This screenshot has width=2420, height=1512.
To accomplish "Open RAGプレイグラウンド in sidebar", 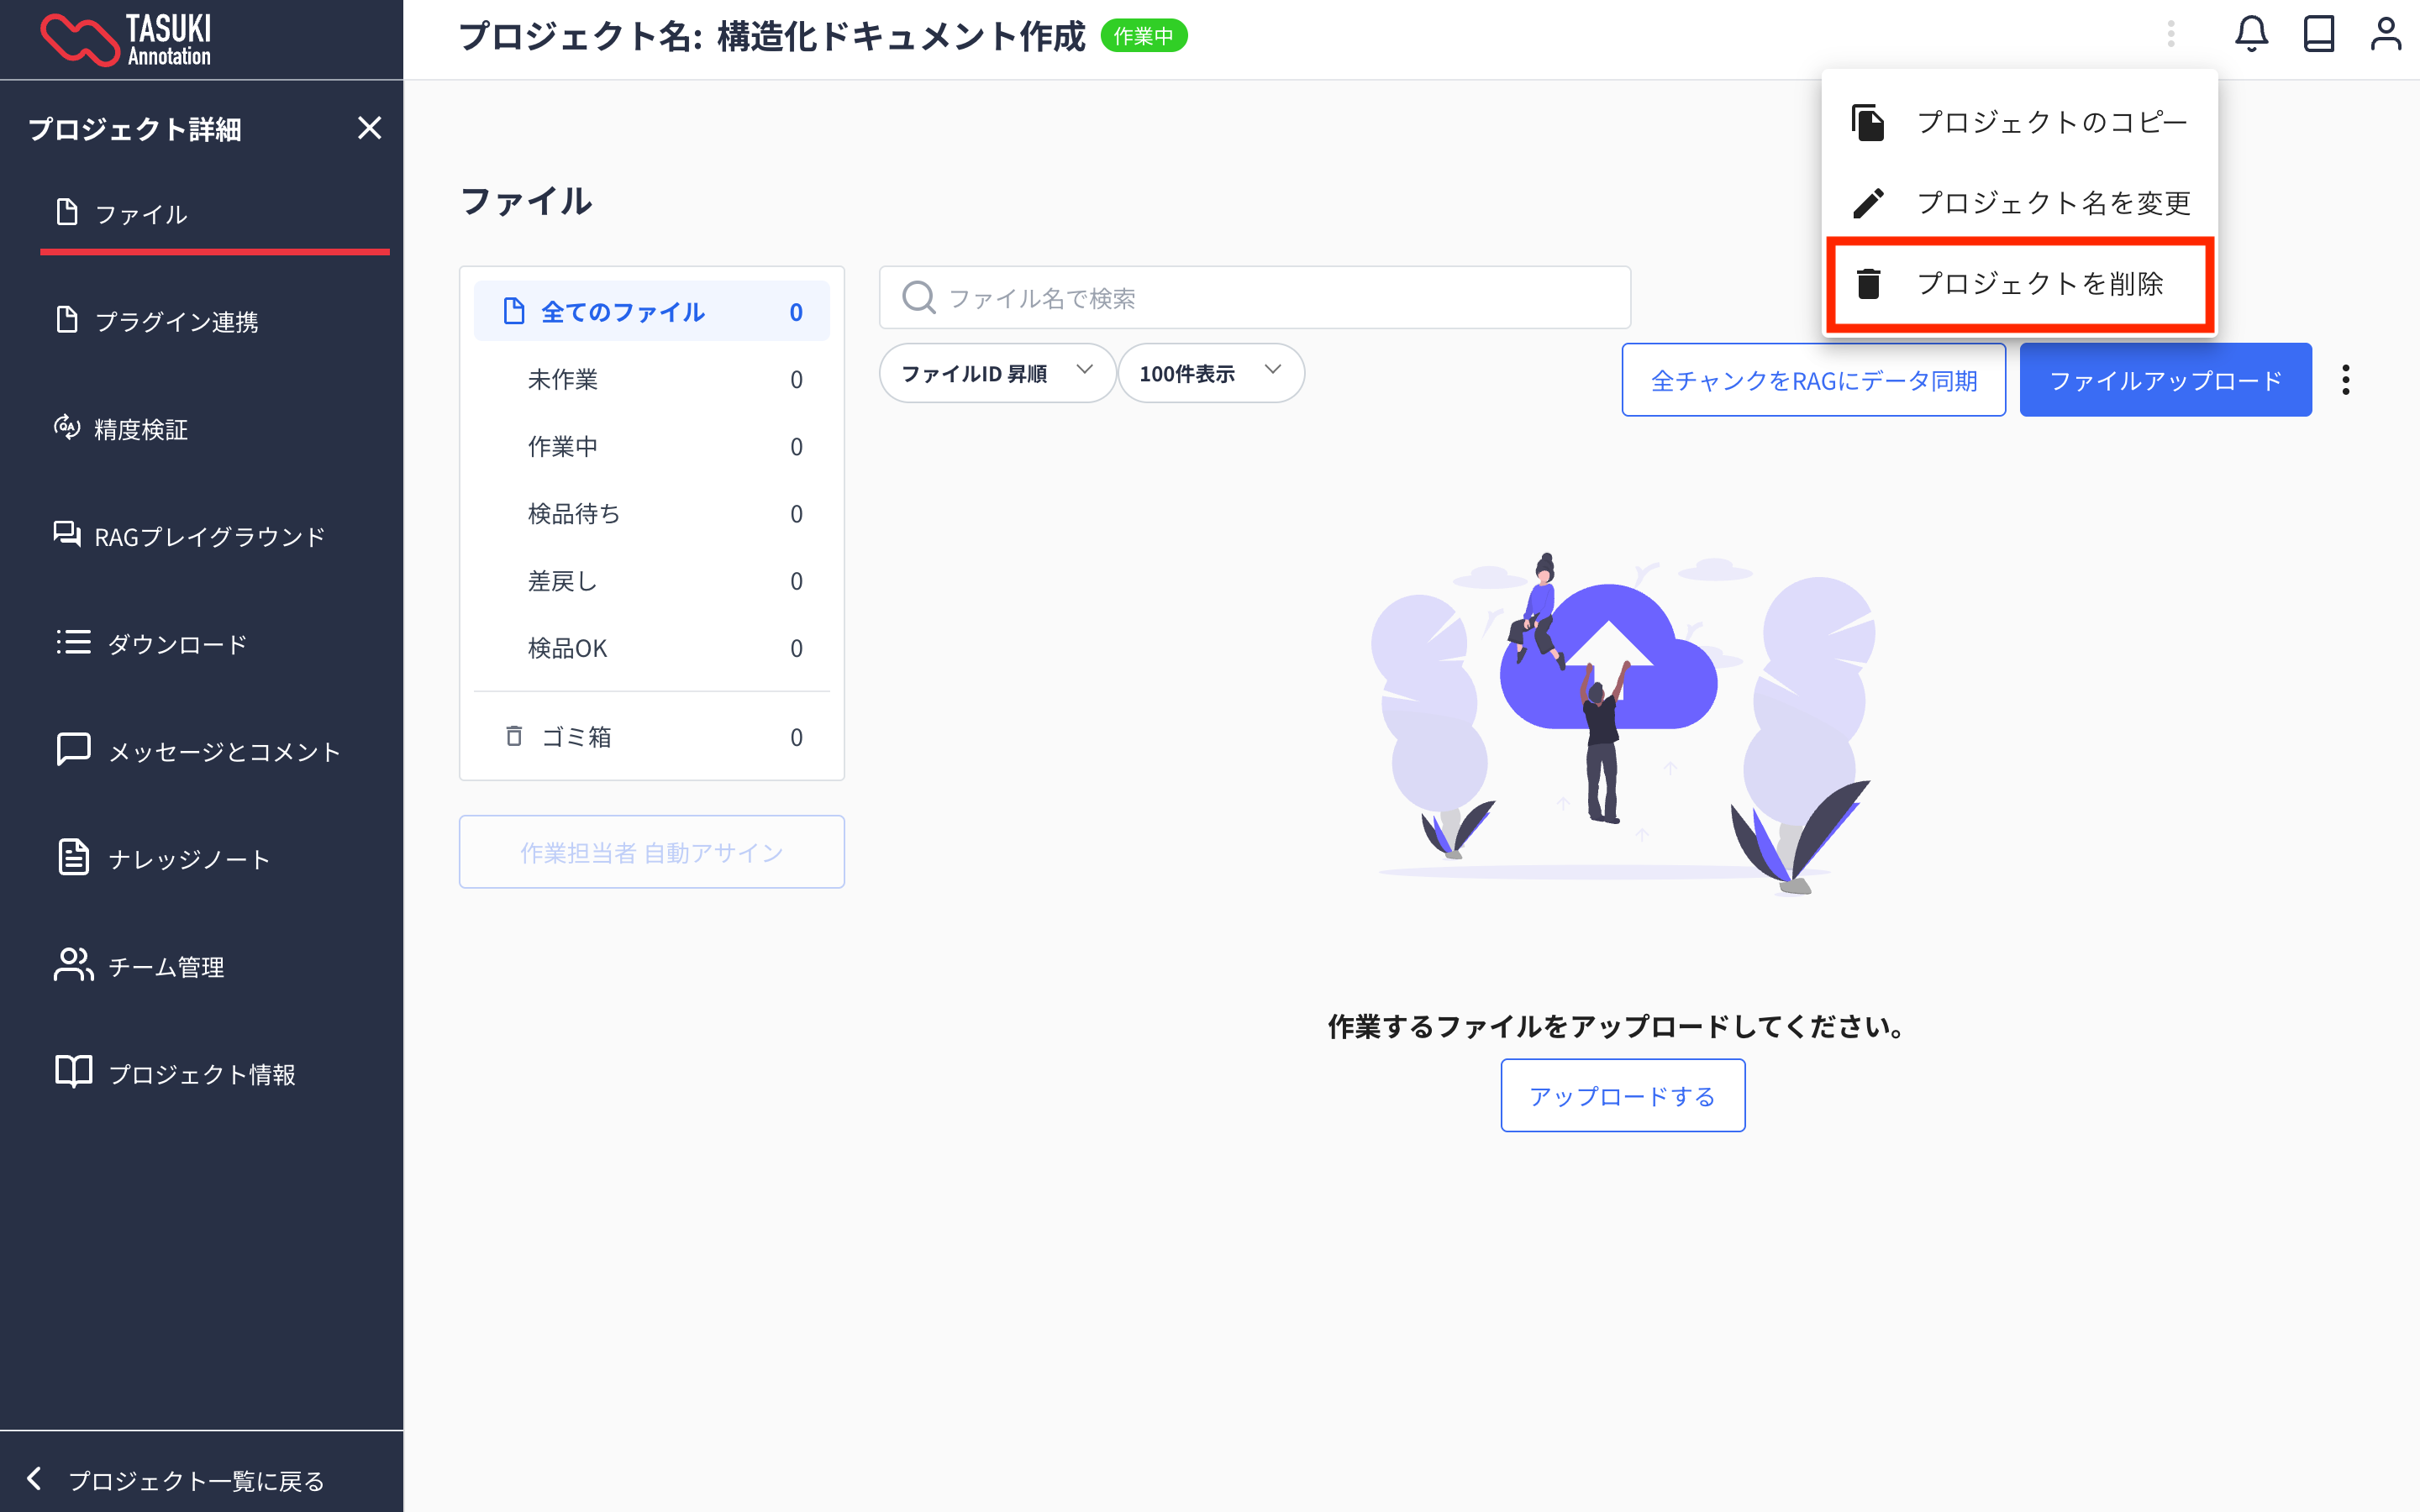I will 208,537.
